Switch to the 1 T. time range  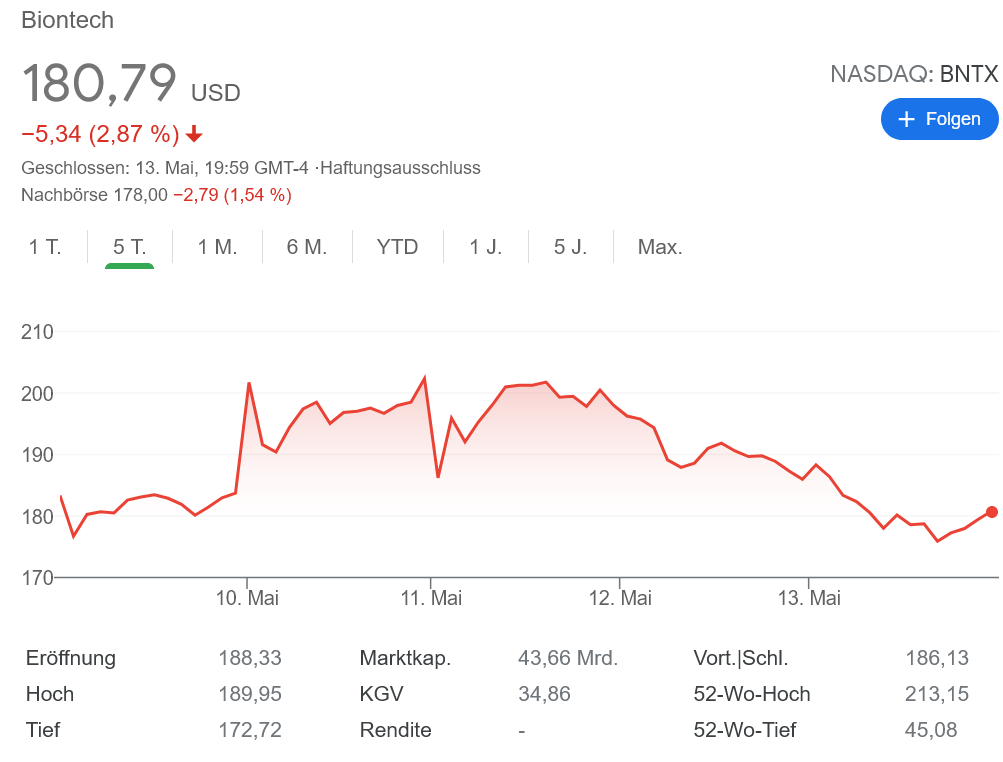tap(45, 247)
